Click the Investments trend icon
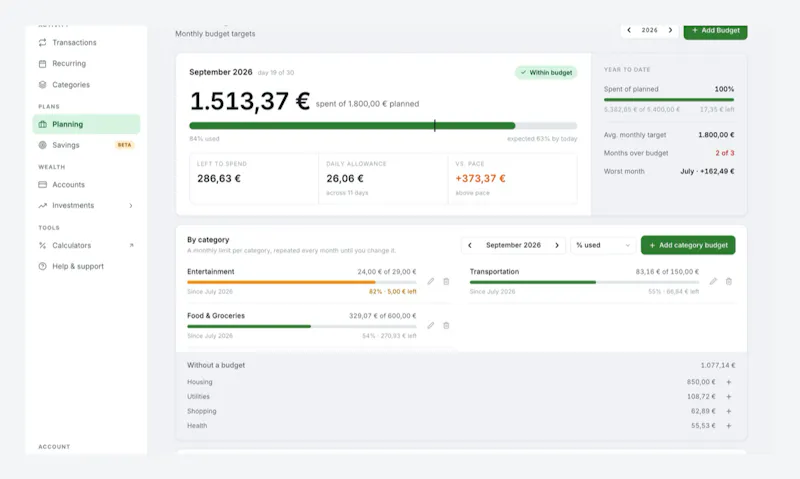 pyautogui.click(x=42, y=206)
